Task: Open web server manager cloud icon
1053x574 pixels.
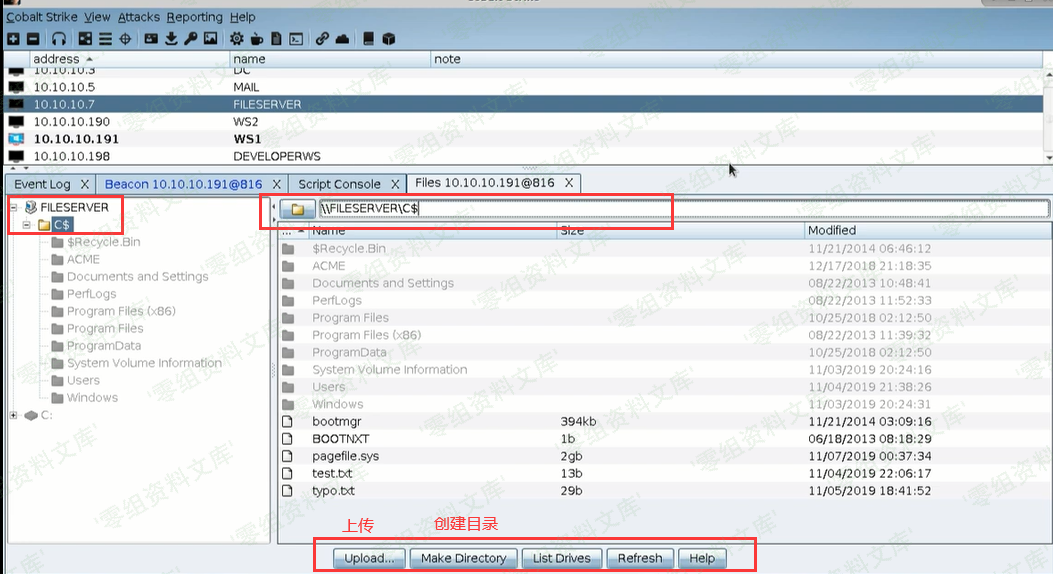Action: pyautogui.click(x=342, y=39)
